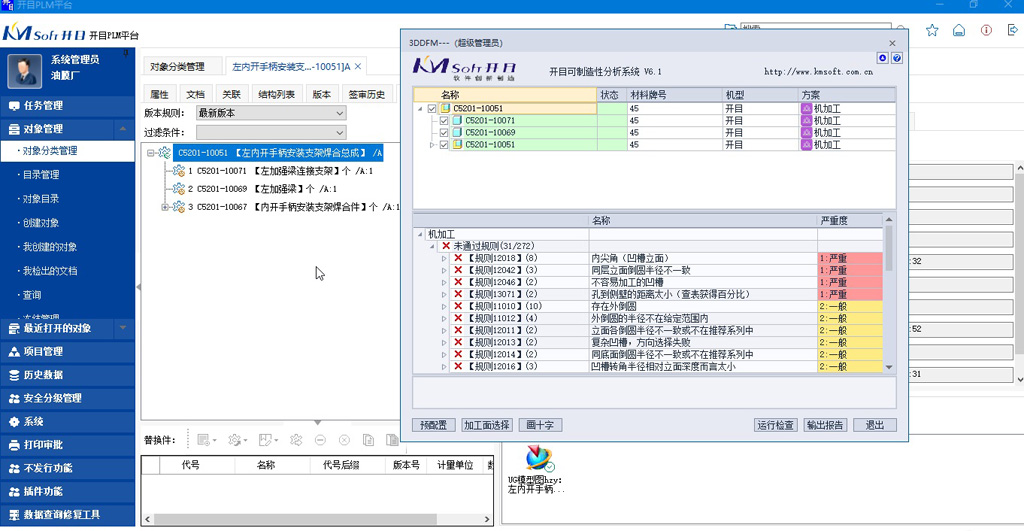Viewport: 1024px width, 531px height.
Task: Click the UG model file thumbnail icon
Action: [x=540, y=459]
